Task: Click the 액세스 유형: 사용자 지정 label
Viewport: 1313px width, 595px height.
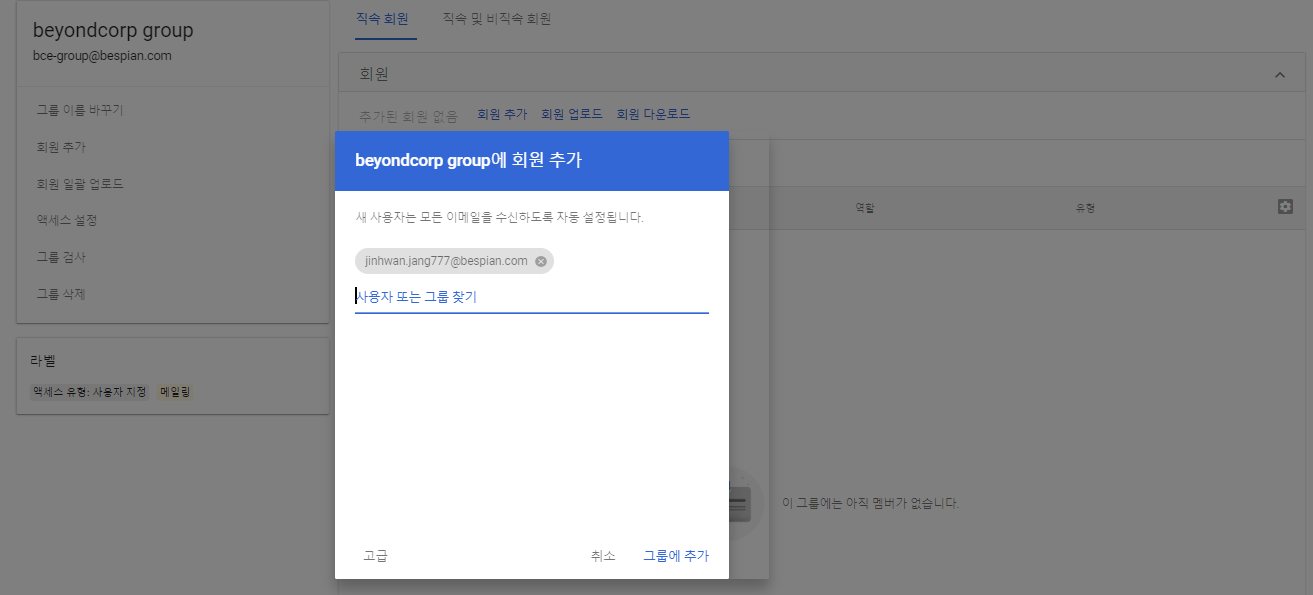Action: tap(89, 392)
